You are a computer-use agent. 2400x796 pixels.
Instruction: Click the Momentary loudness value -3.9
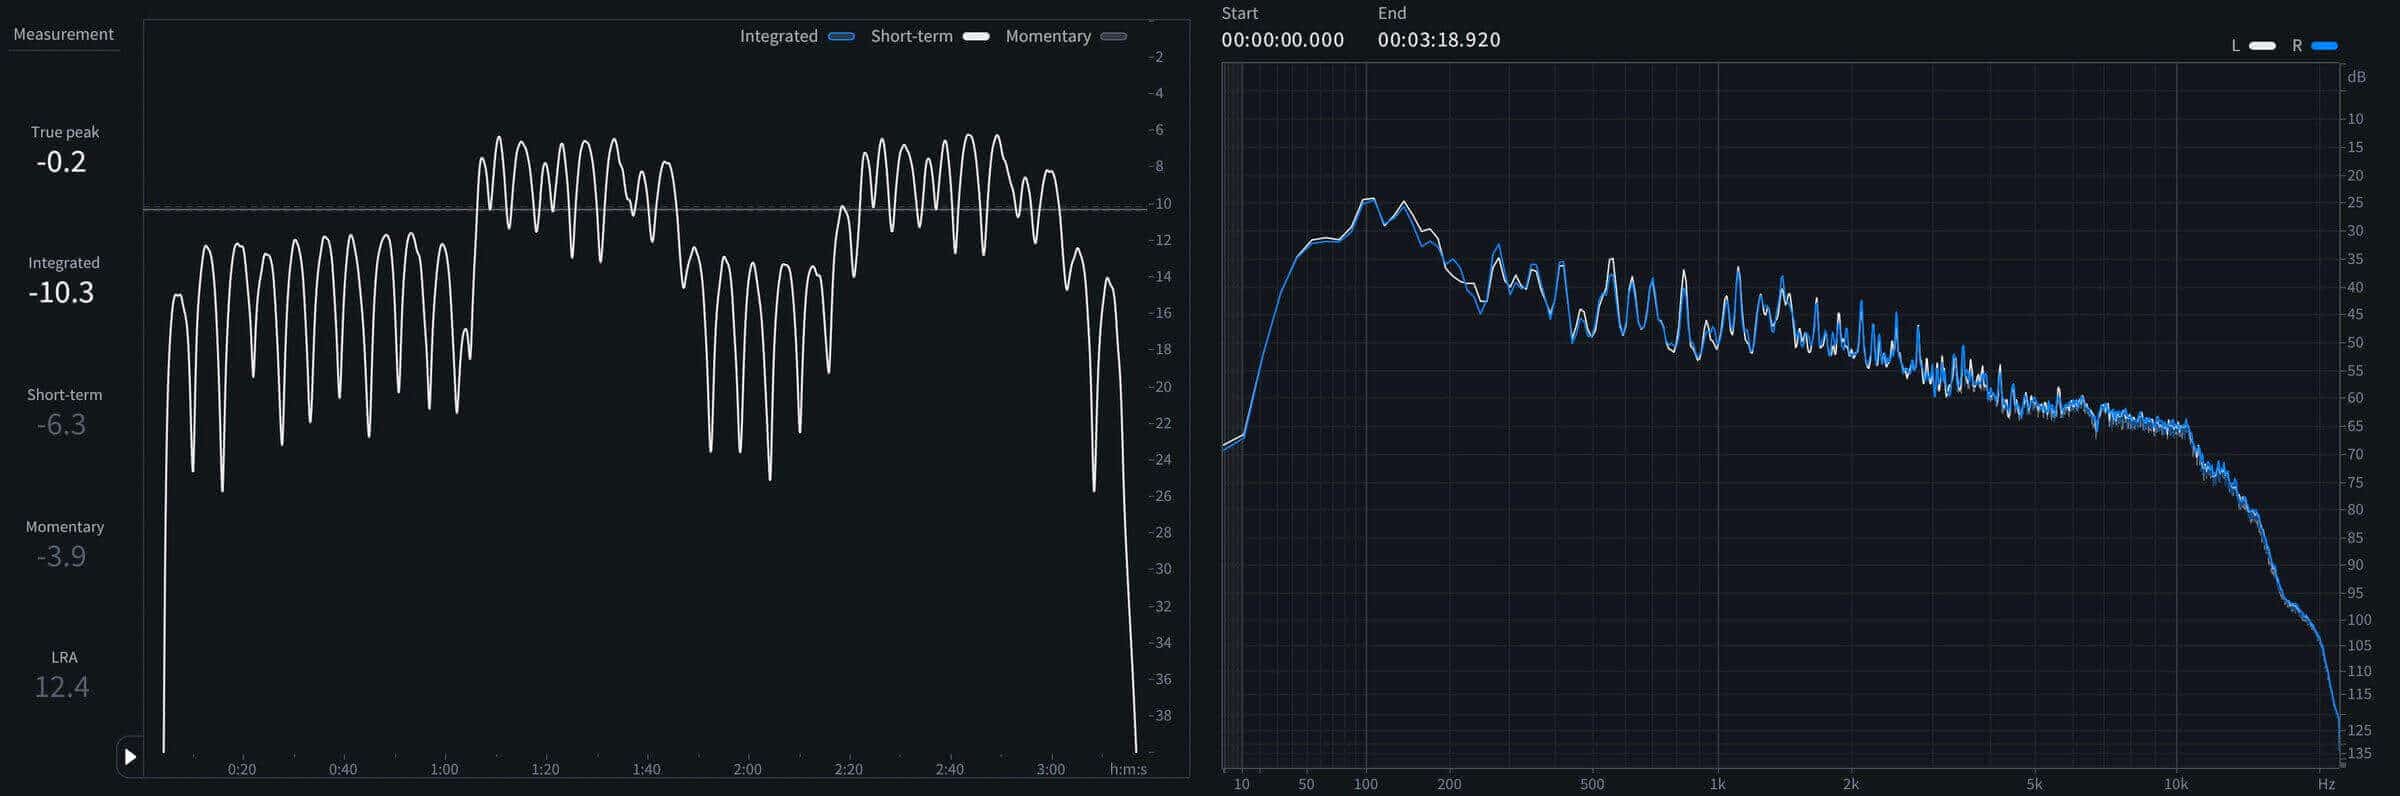pyautogui.click(x=62, y=556)
